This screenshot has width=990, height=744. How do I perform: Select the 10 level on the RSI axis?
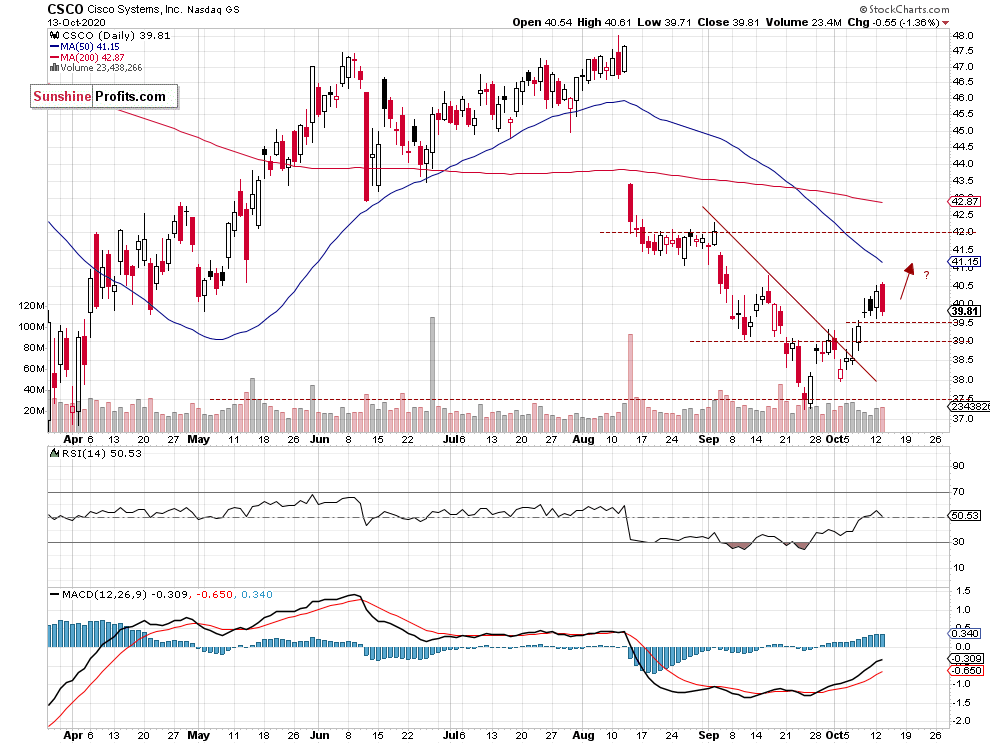coord(958,567)
